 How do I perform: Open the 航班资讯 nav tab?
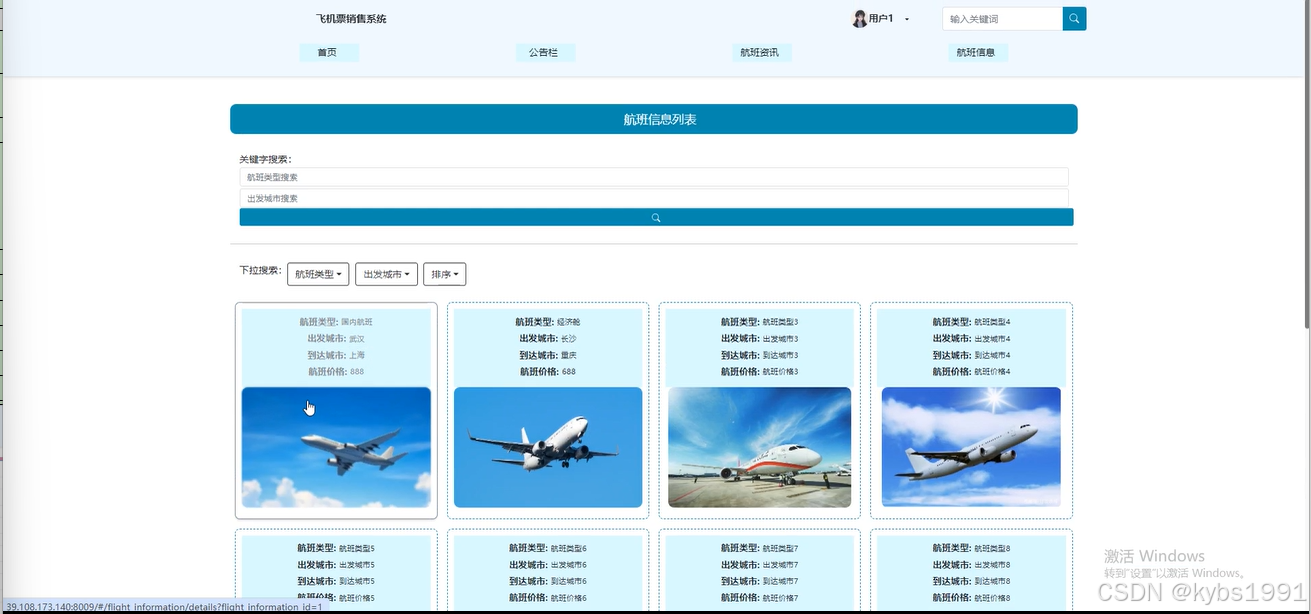point(760,52)
